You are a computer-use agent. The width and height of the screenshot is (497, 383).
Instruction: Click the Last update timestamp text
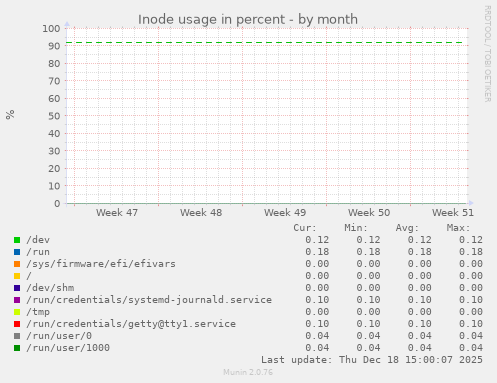tap(372, 360)
